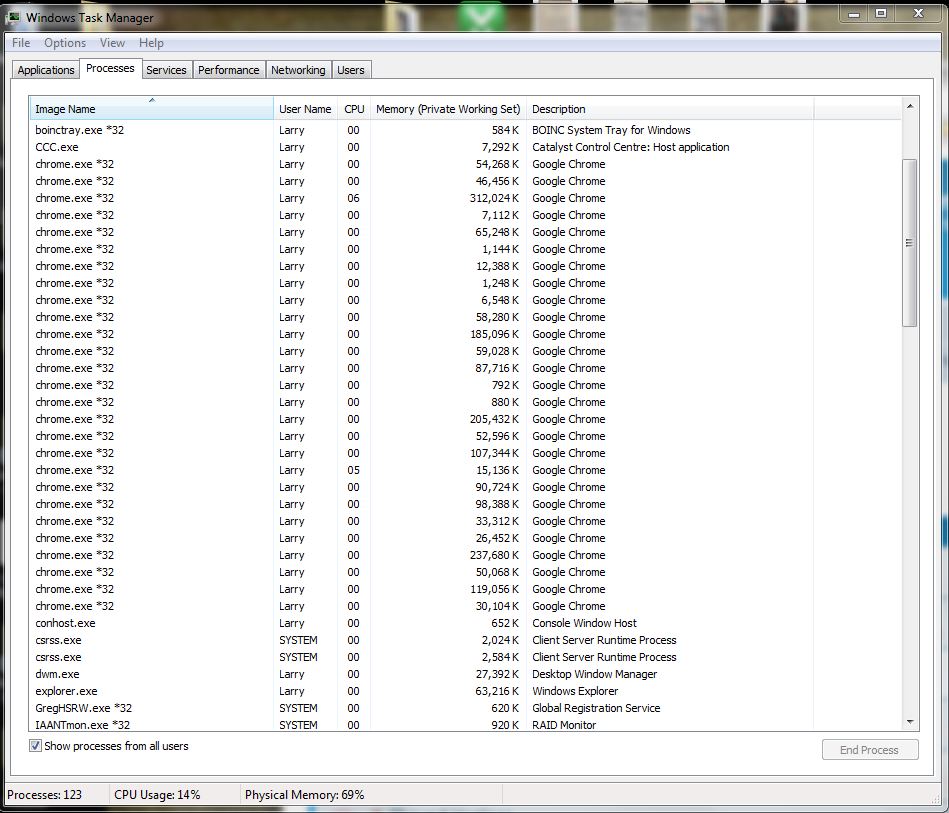Viewport: 949px width, 813px height.
Task: Select the explorer.exe process row
Action: pos(66,691)
